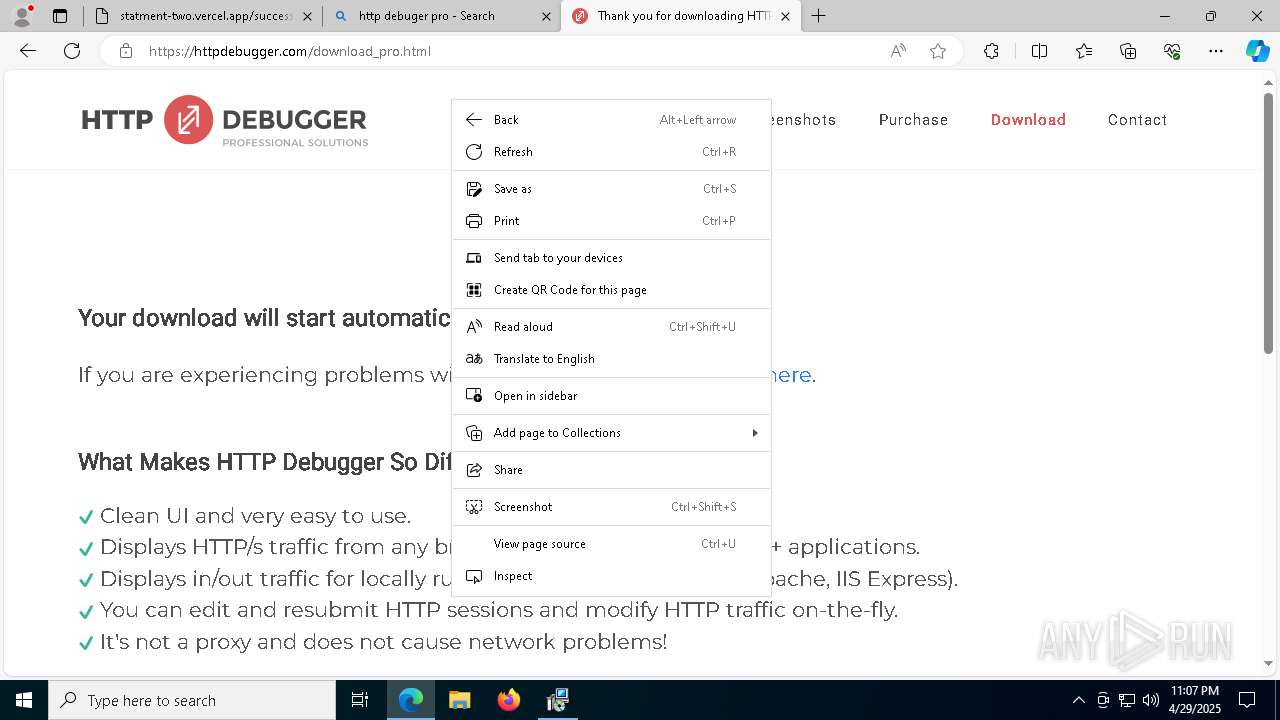Show hidden tray icons chevron

point(1078,700)
